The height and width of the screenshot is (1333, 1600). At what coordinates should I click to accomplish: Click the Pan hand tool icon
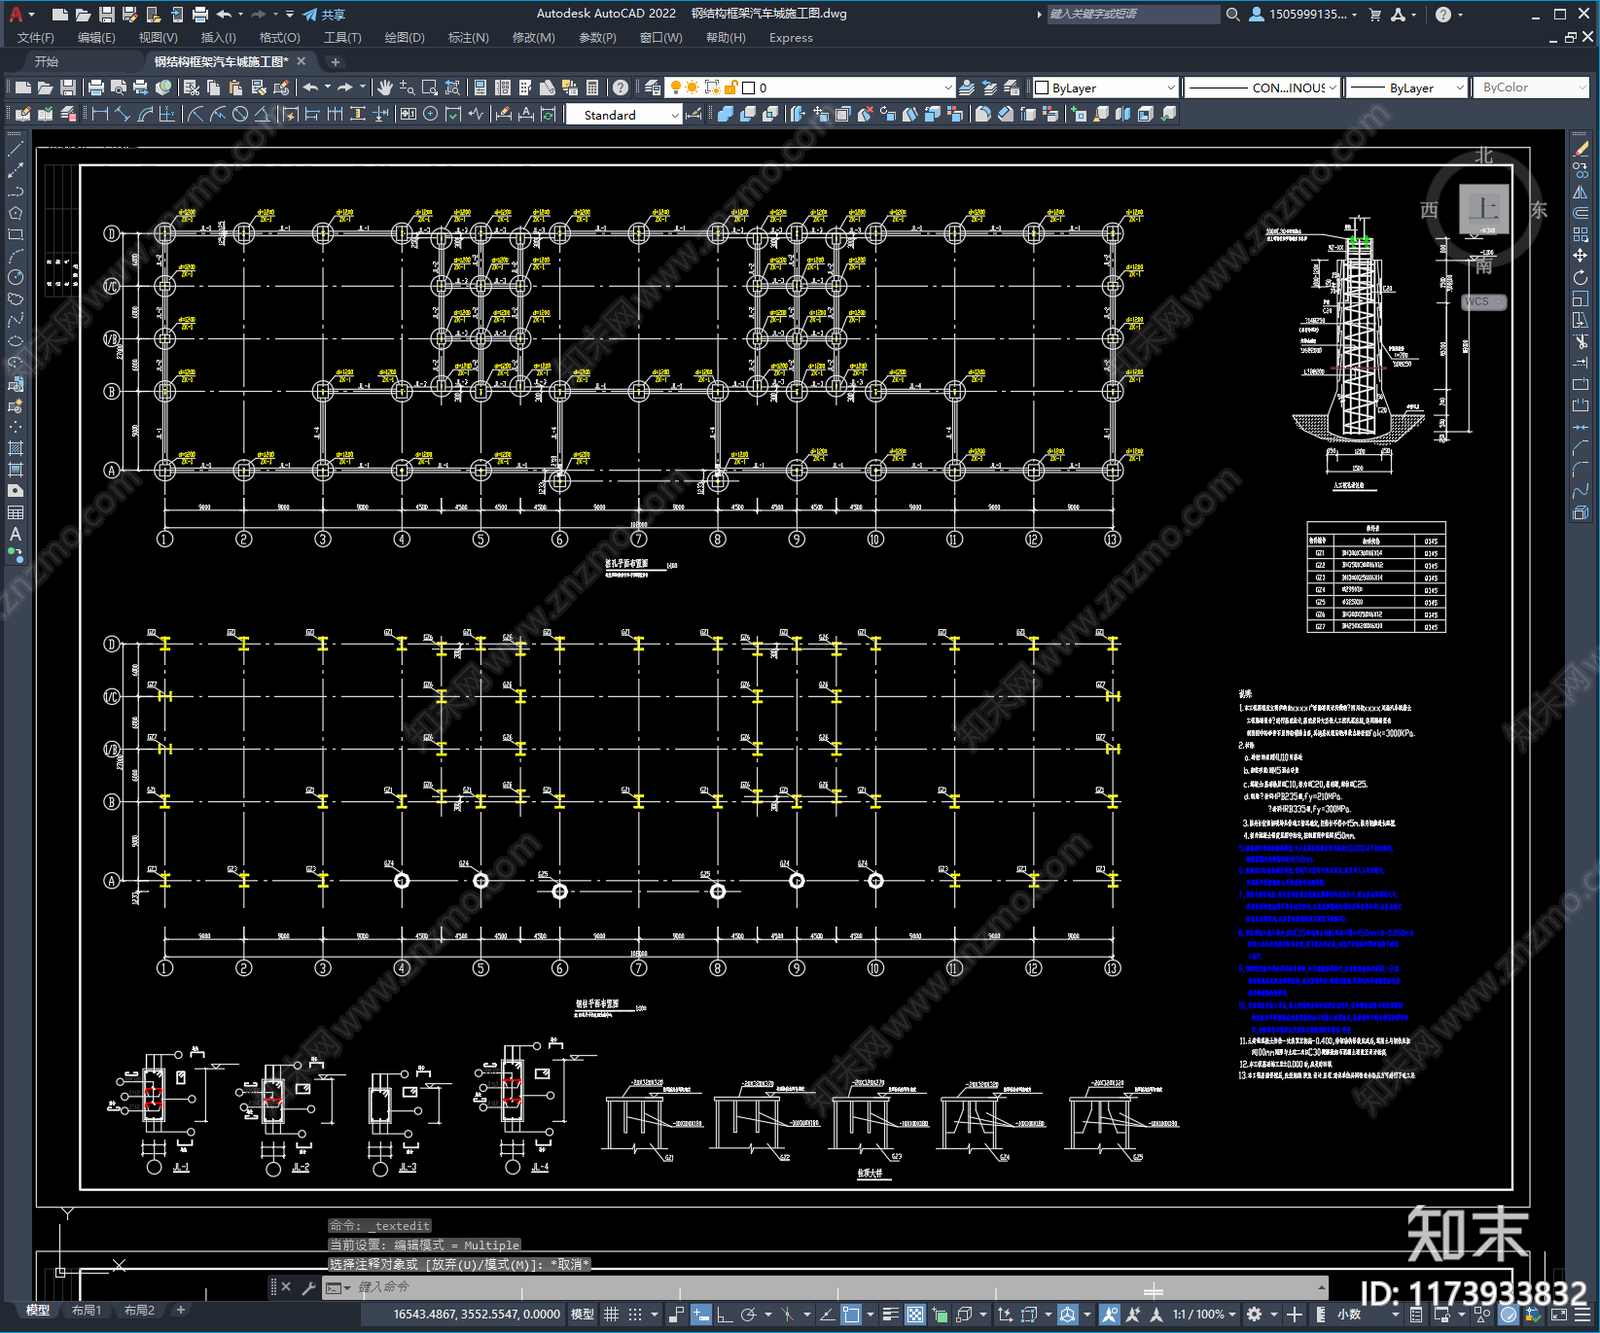[385, 88]
